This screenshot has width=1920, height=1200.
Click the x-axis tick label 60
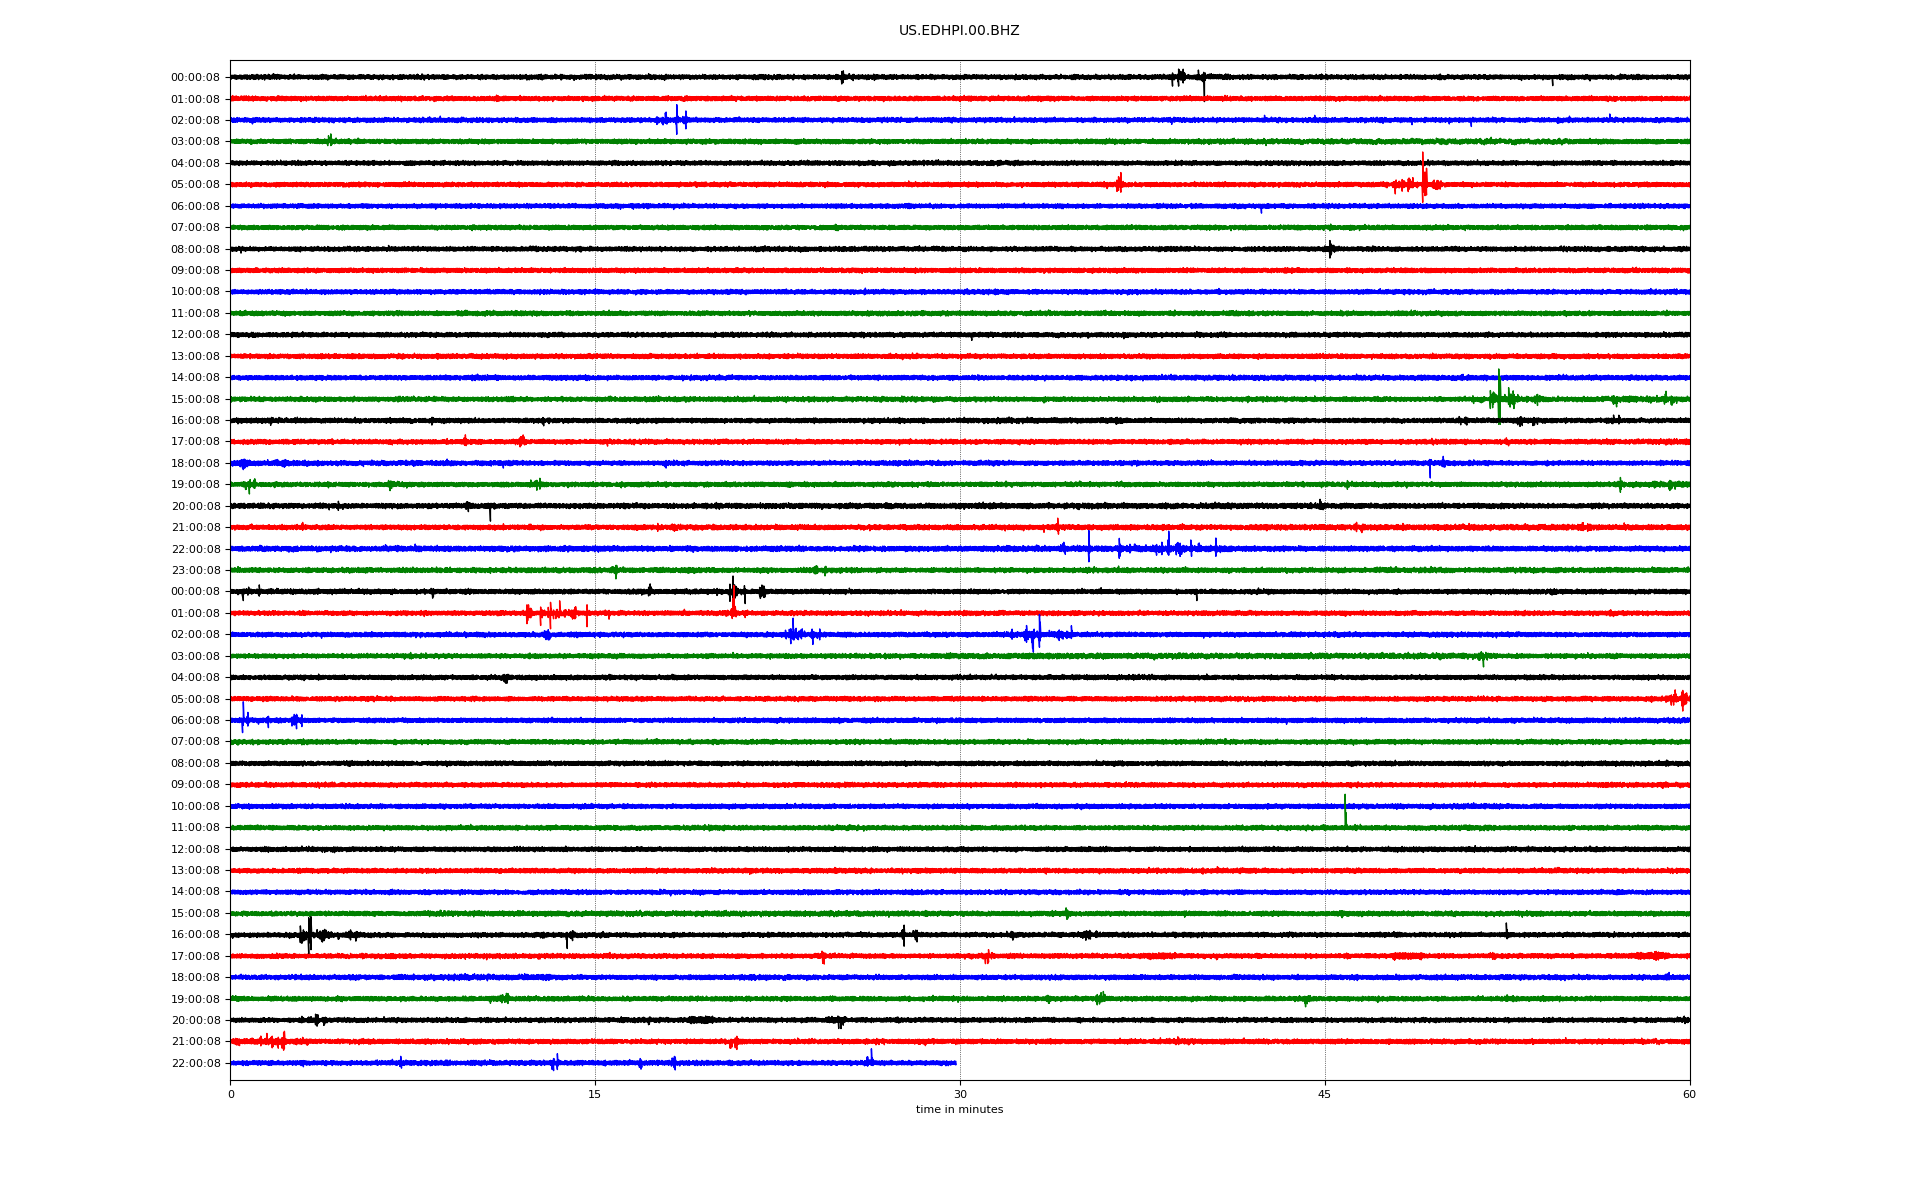tap(1688, 1094)
